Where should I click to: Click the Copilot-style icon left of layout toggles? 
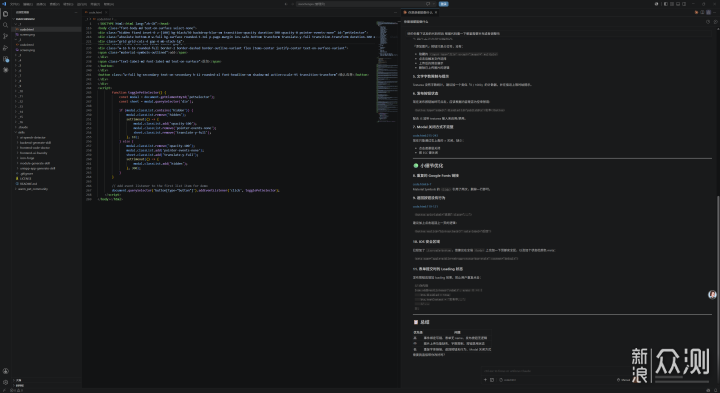657,4
